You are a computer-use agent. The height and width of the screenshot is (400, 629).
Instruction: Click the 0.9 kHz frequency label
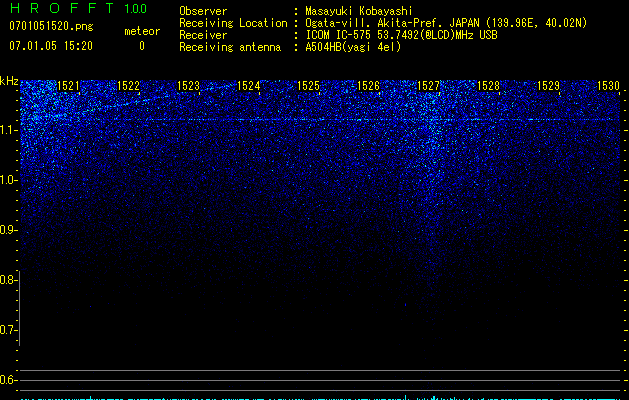pyautogui.click(x=8, y=230)
